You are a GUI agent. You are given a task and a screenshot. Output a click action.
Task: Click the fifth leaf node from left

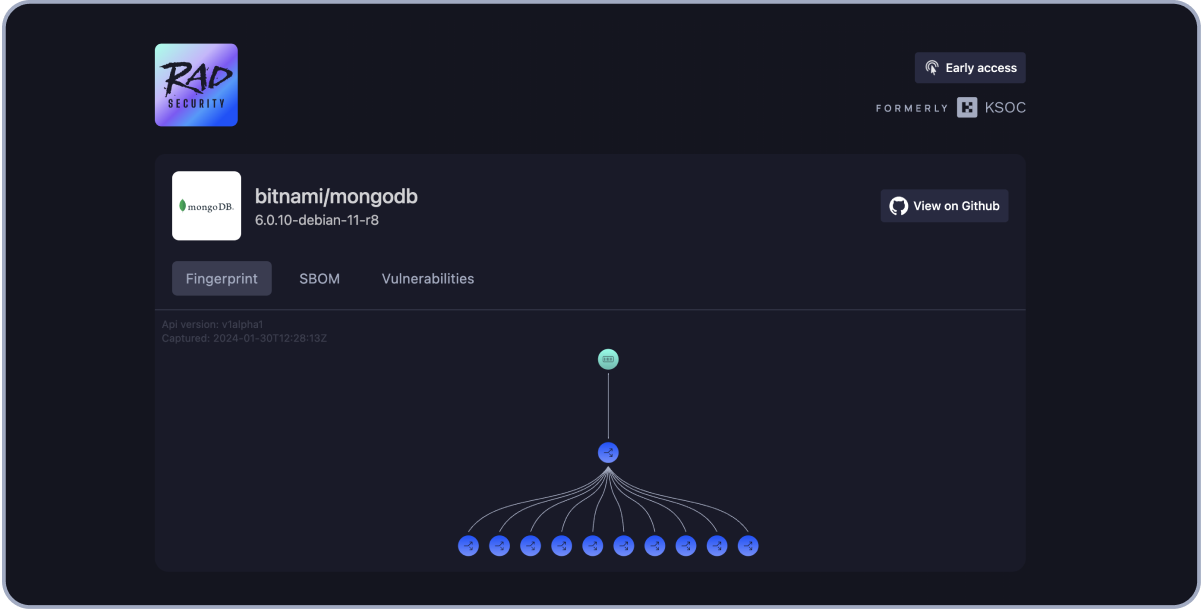tap(592, 546)
